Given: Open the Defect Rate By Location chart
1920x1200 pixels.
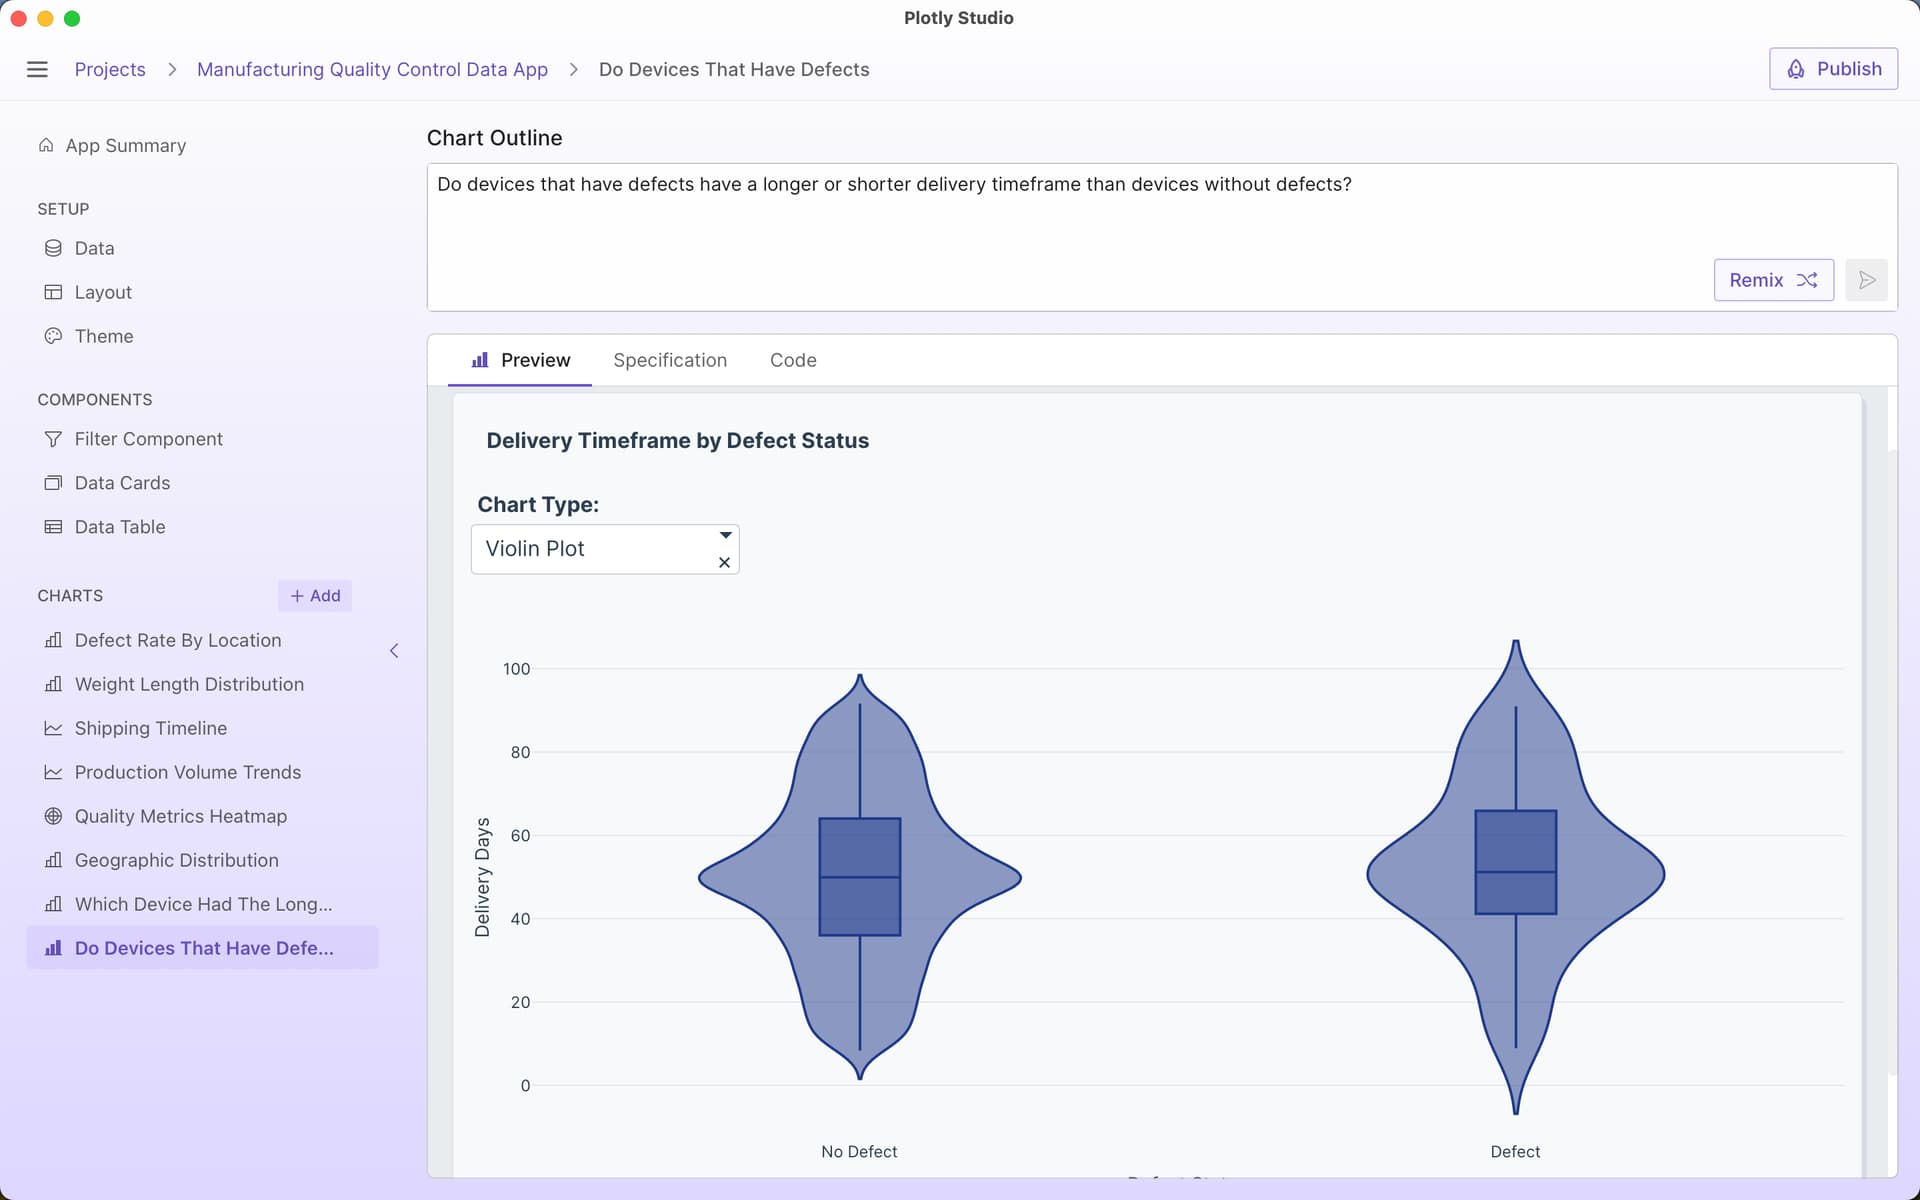Looking at the screenshot, I should (x=178, y=640).
